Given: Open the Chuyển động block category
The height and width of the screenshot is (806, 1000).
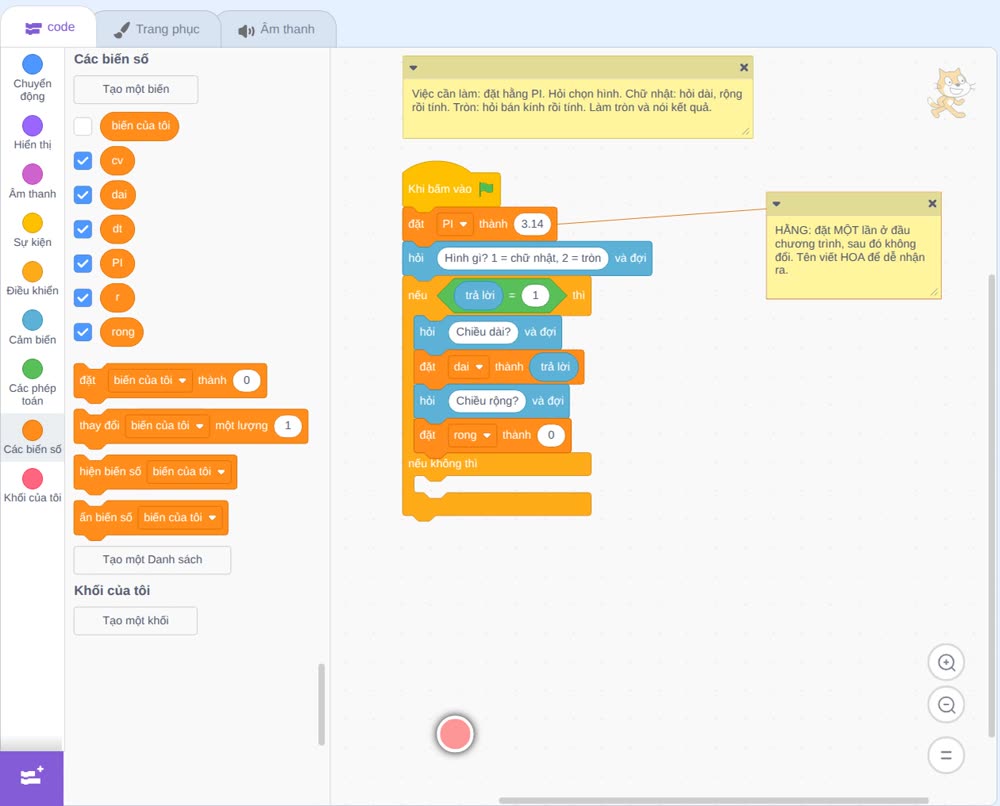Looking at the screenshot, I should (33, 77).
